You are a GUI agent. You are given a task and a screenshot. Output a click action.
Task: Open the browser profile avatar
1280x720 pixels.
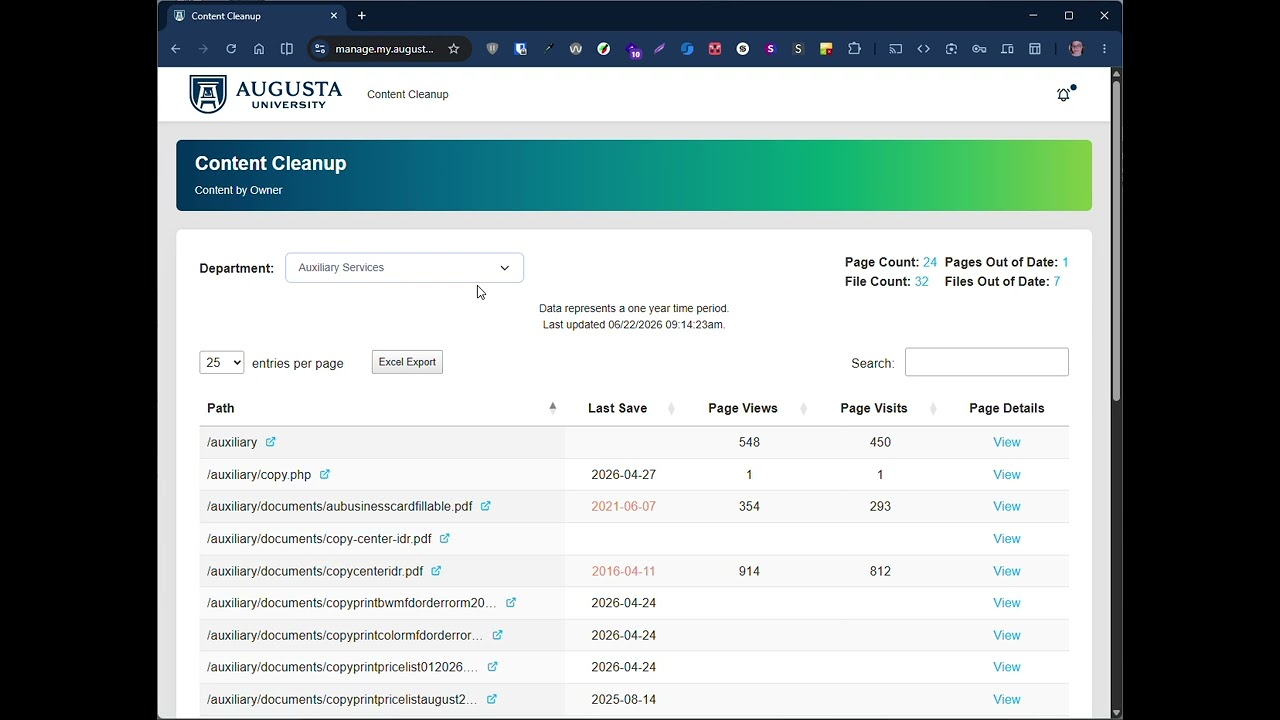[1076, 49]
